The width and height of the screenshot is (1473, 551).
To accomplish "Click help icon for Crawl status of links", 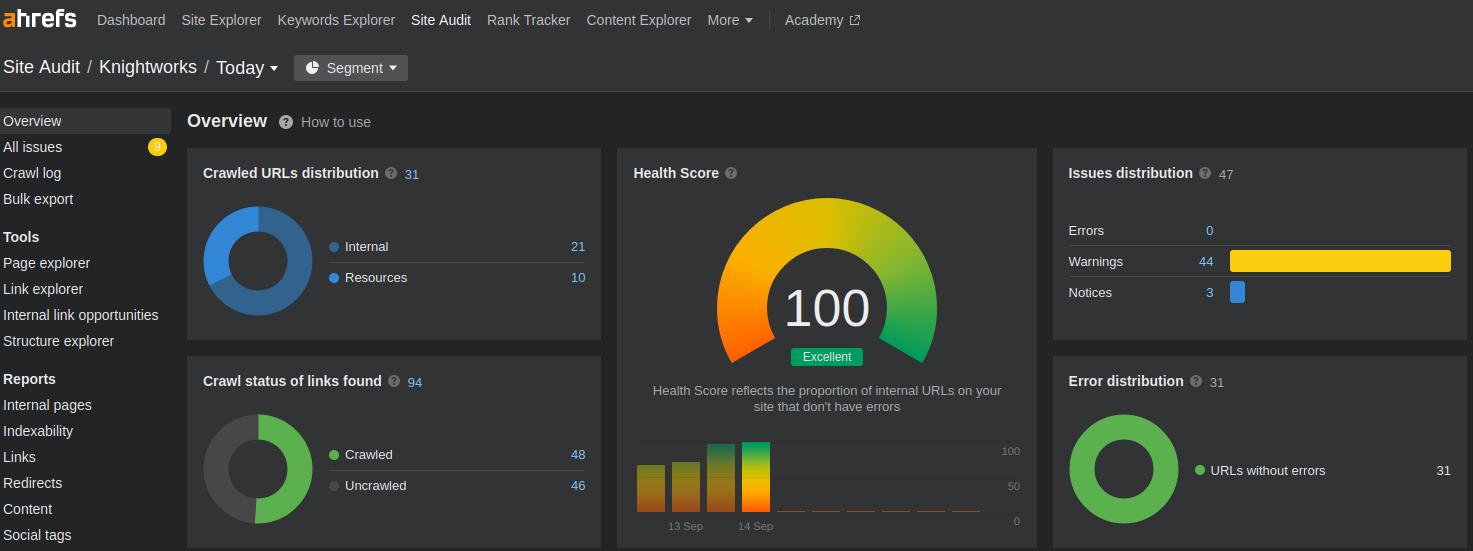I will (394, 381).
